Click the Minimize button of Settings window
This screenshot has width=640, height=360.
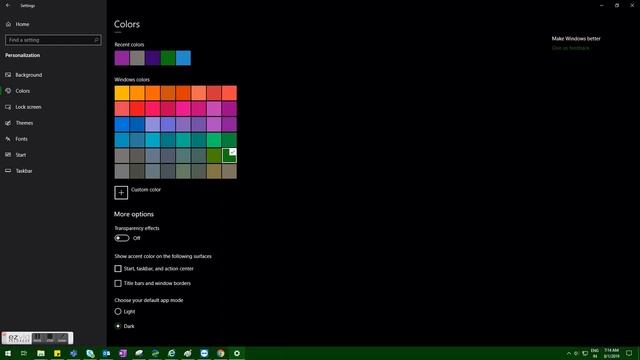click(x=602, y=5)
